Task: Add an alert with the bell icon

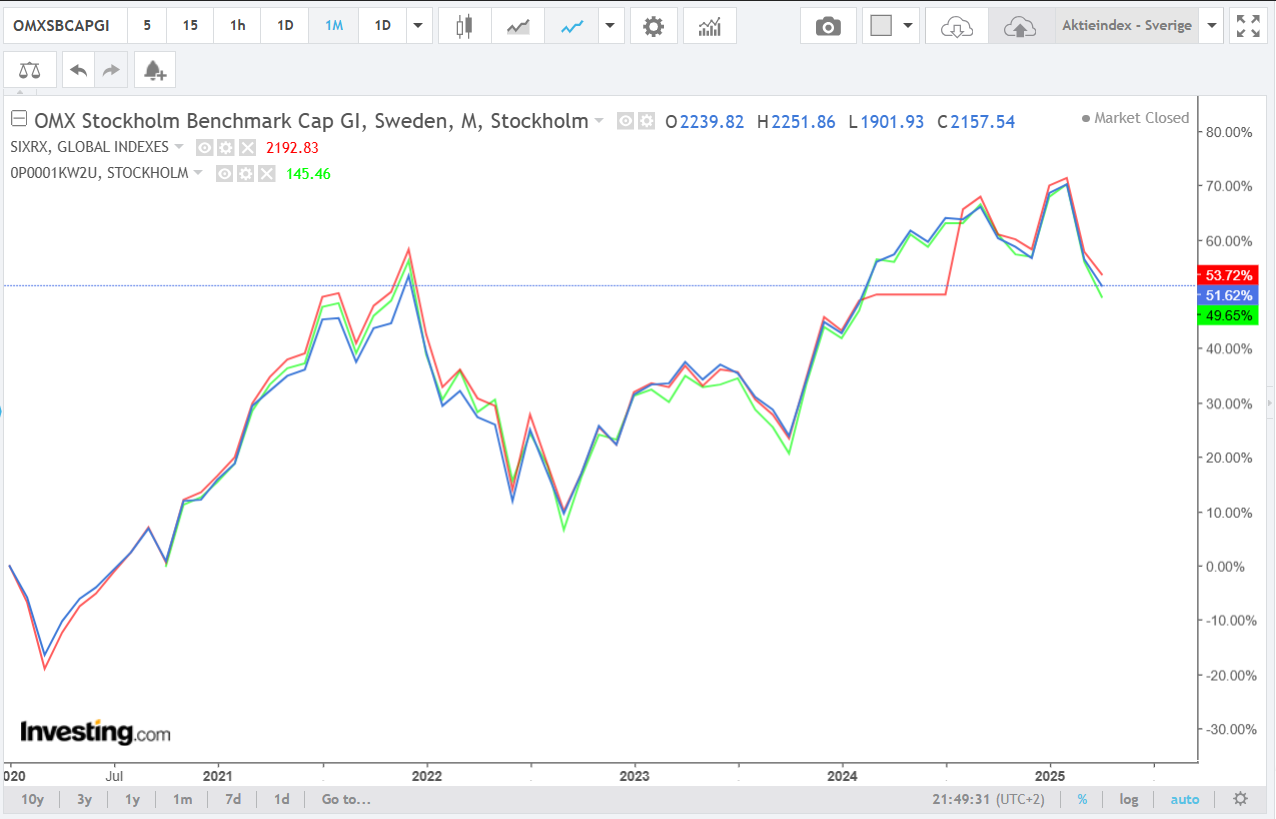Action: click(x=154, y=70)
